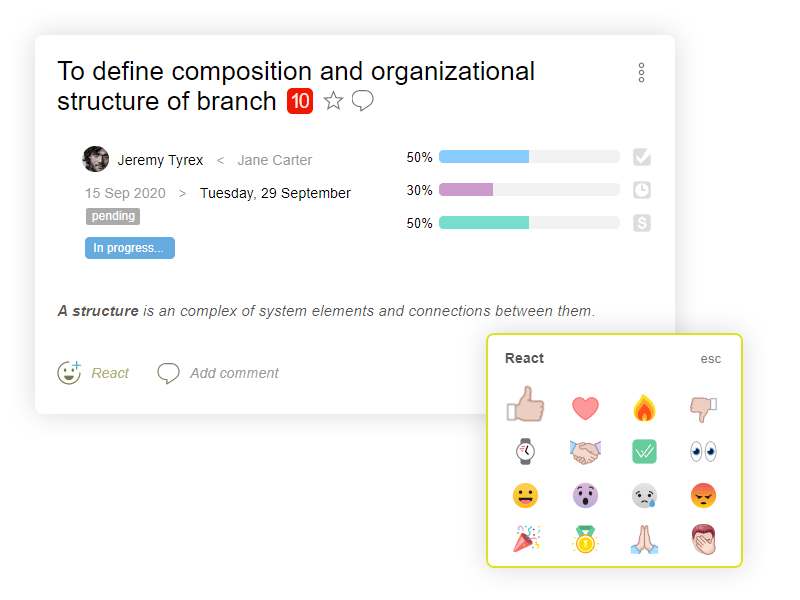Open the three-dot task options menu

(641, 73)
